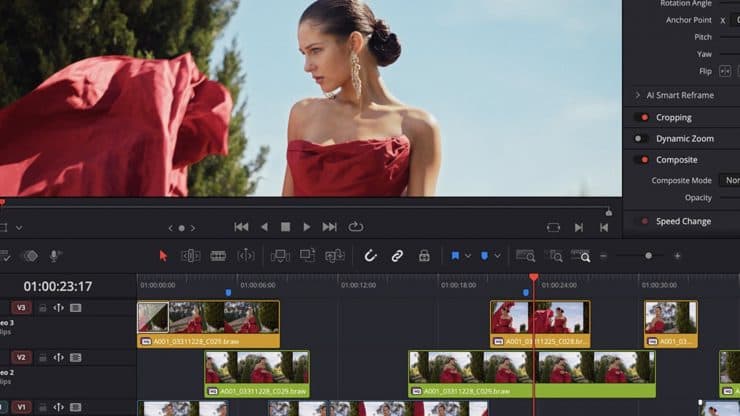Collapse the Composite header label
The image size is (740, 416).
676,160
